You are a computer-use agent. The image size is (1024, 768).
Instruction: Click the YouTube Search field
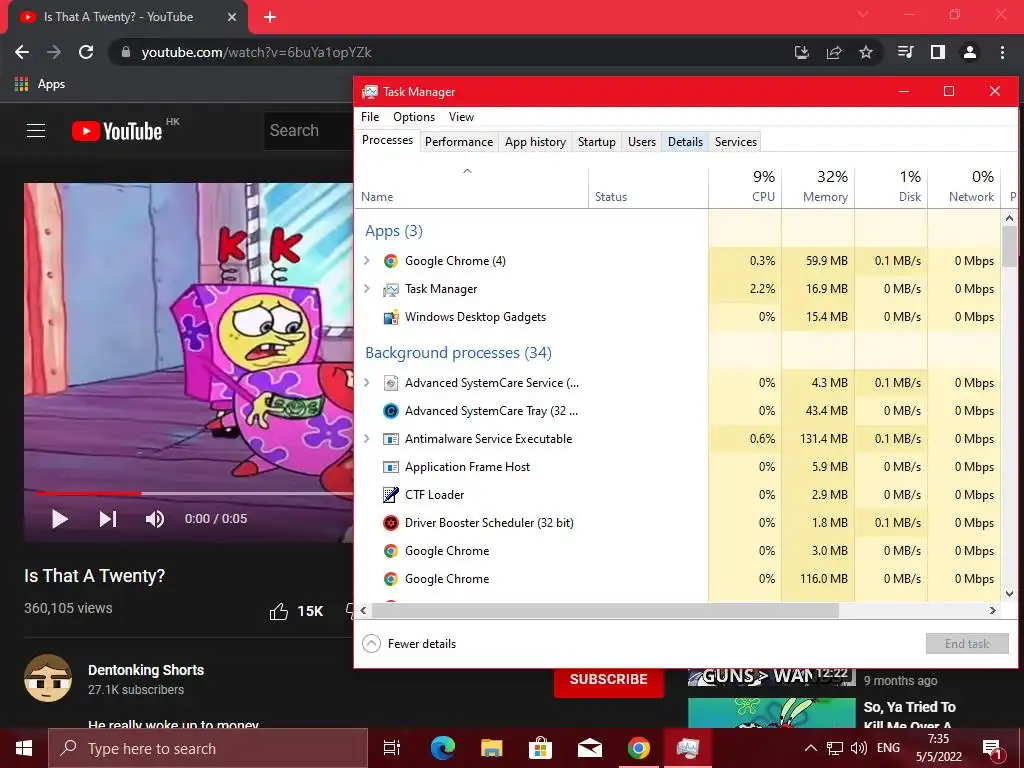pos(308,131)
